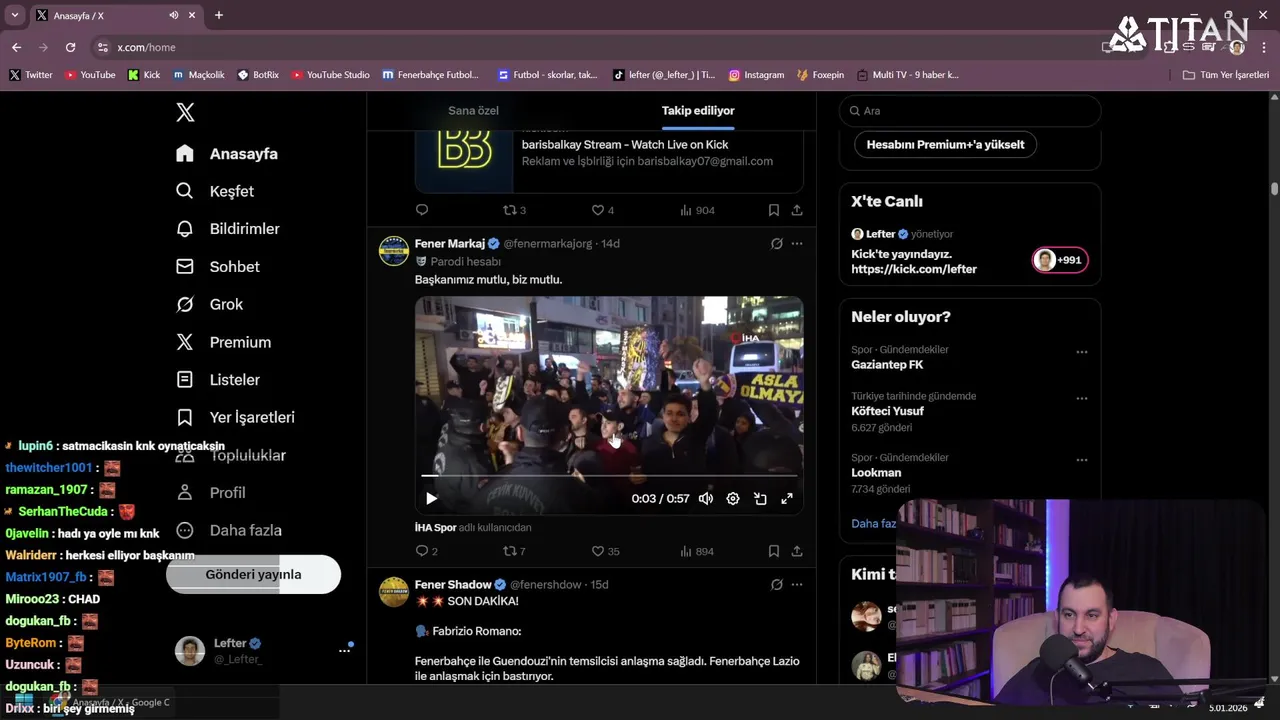Share the Fener Markaj post
Viewport: 1280px width, 720px height.
797,551
